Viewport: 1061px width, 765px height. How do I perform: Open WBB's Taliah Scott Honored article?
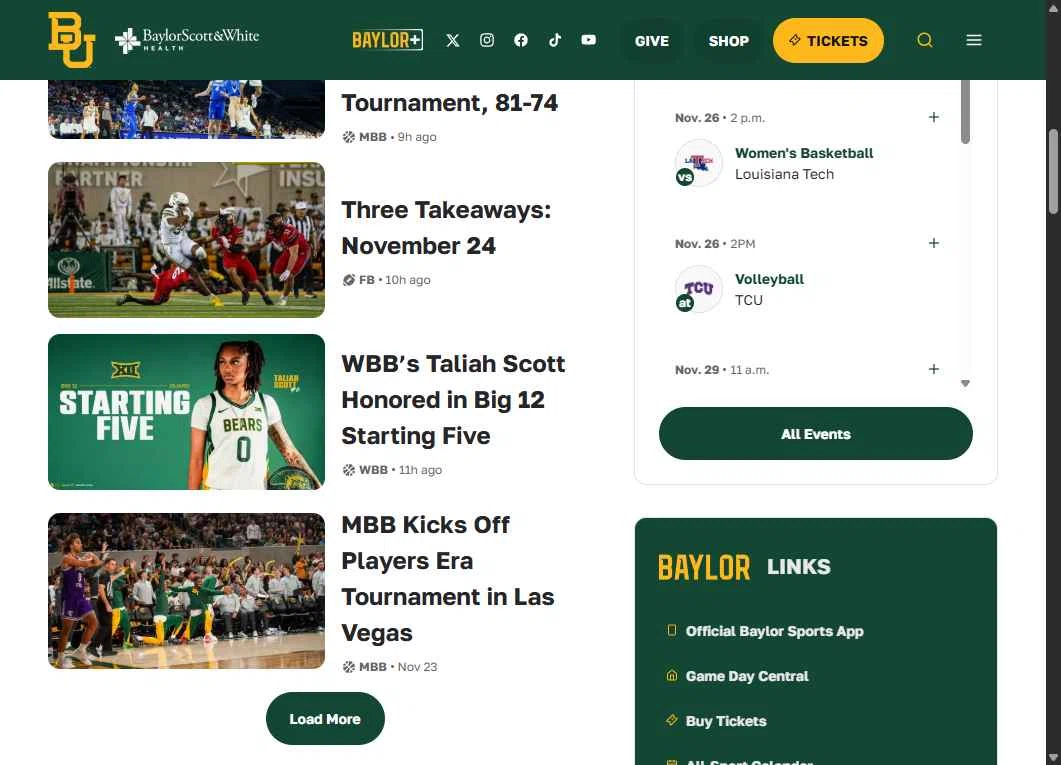point(453,399)
